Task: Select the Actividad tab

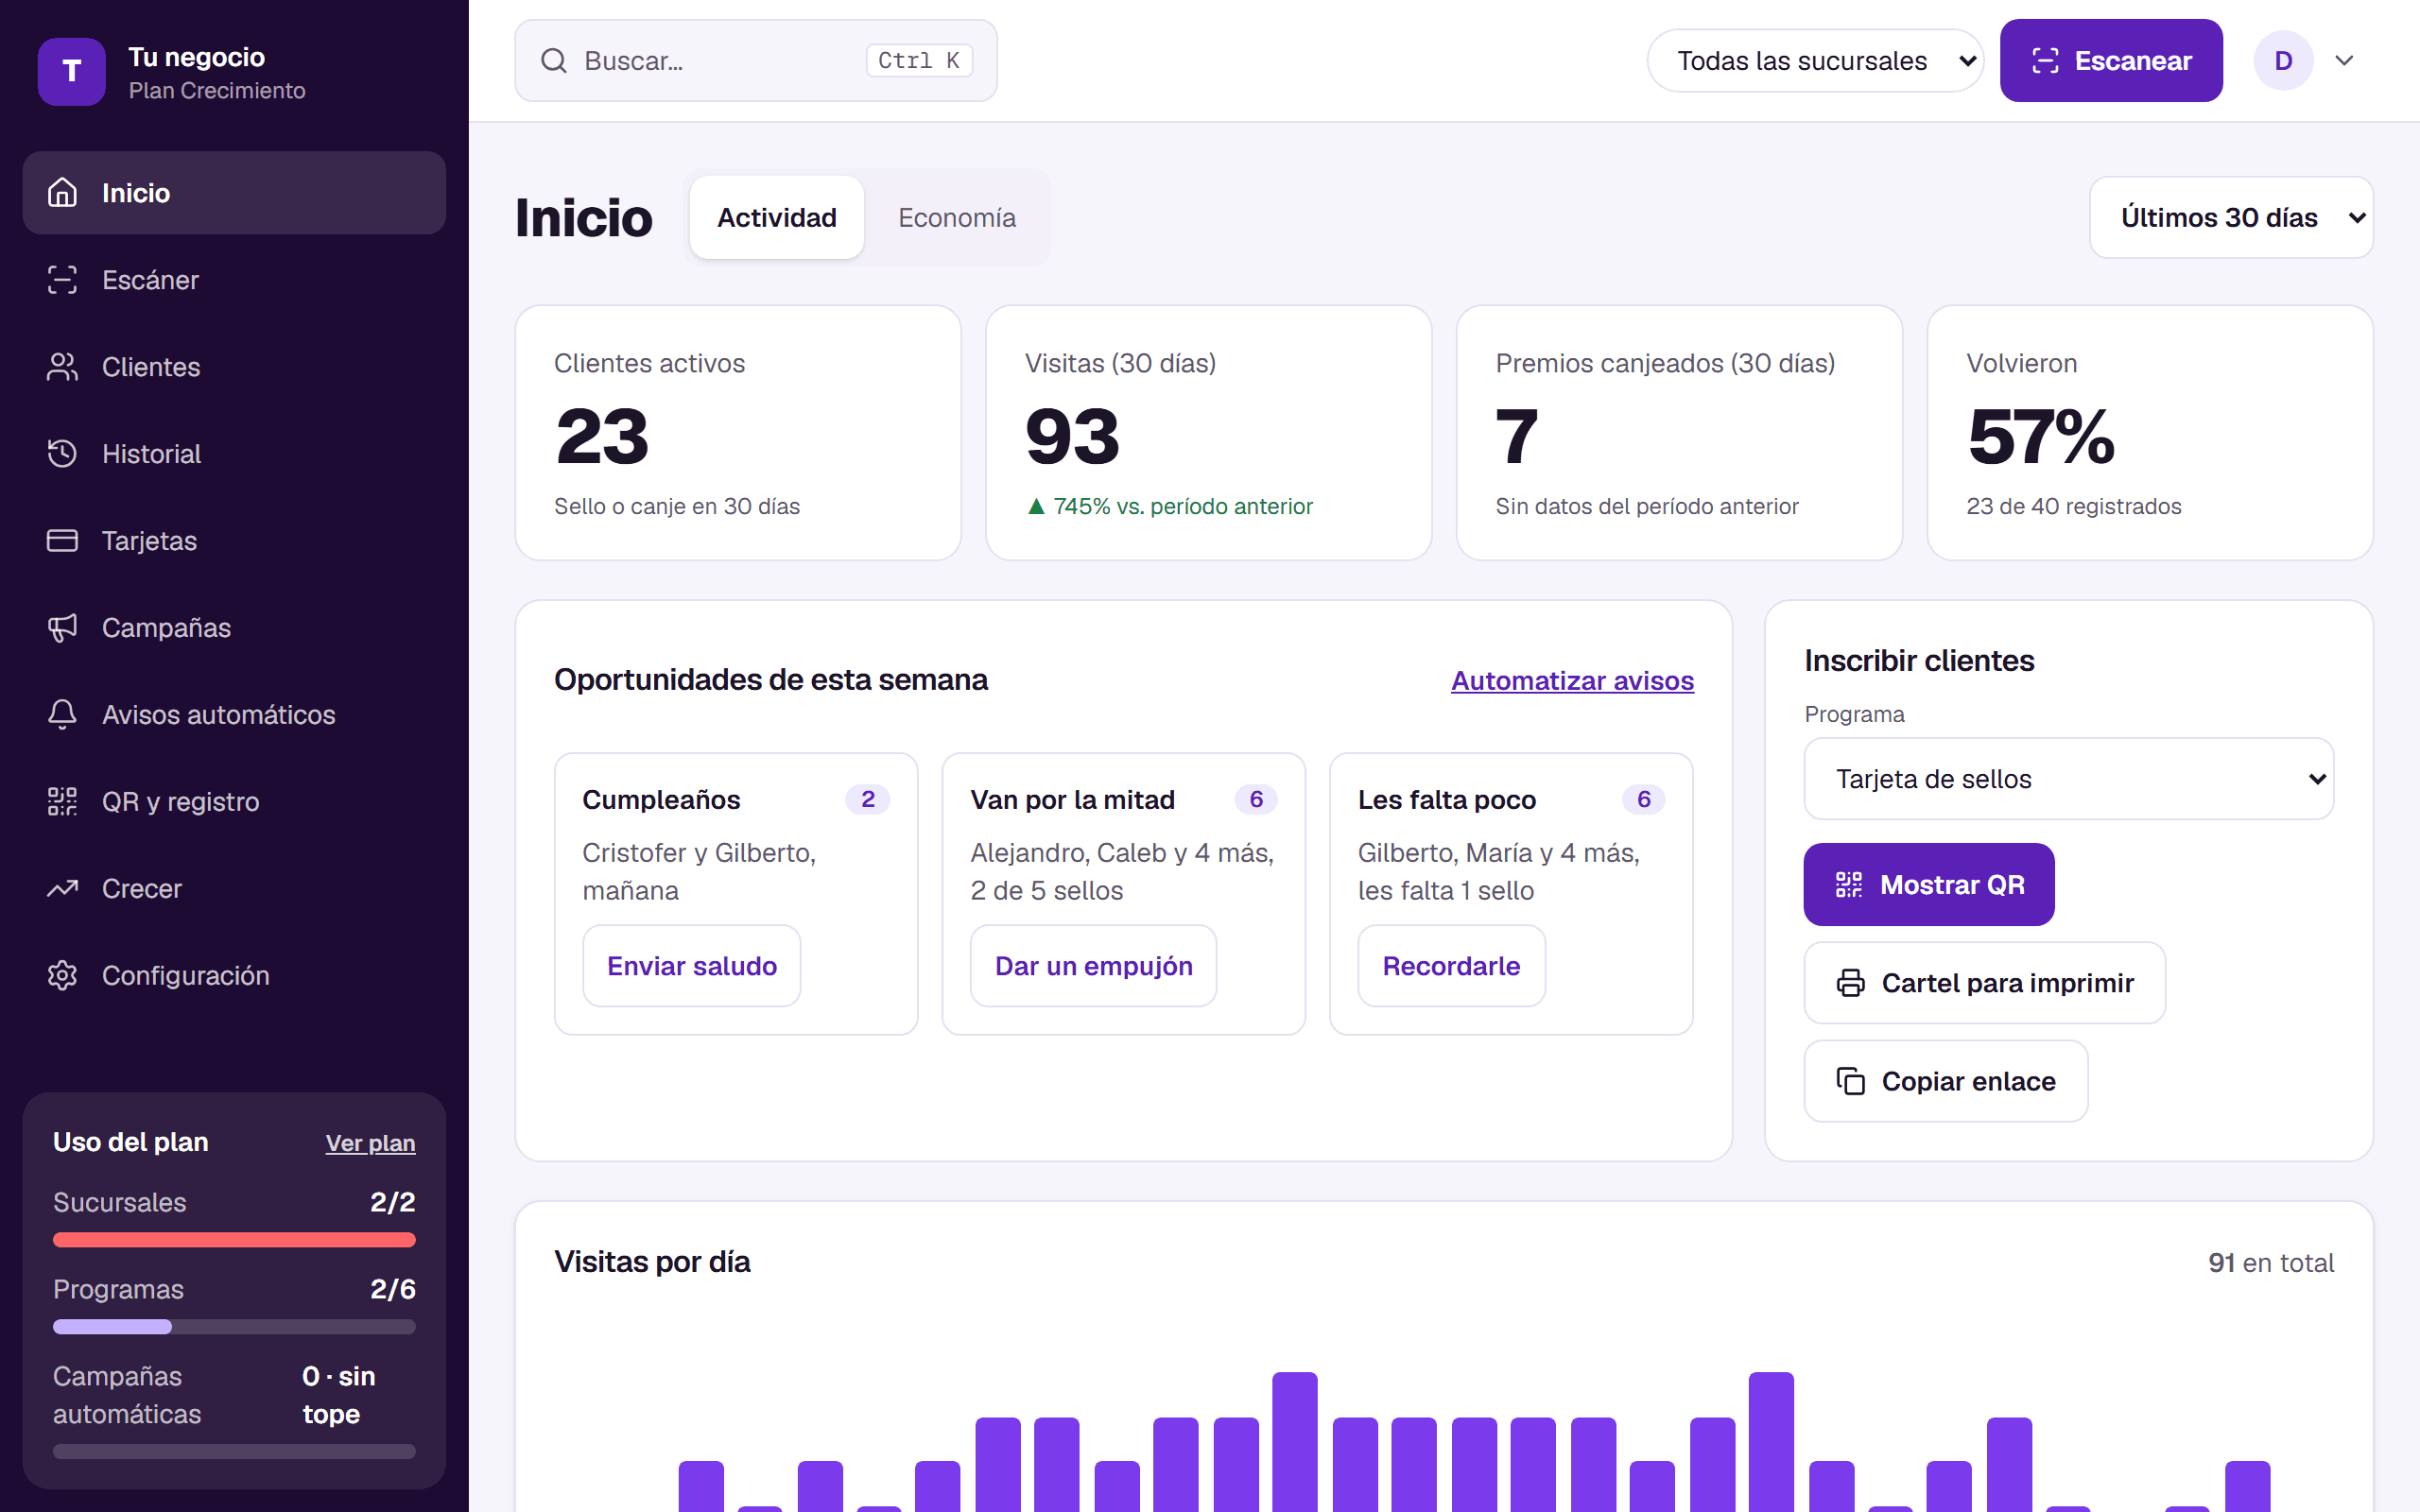Action: (x=777, y=217)
